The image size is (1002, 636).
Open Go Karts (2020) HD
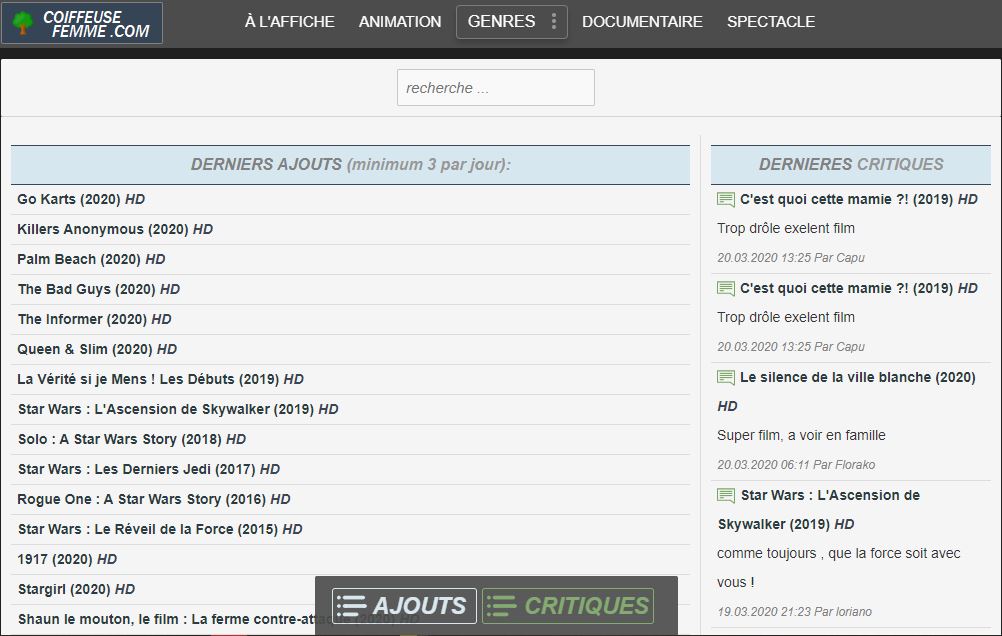click(81, 199)
